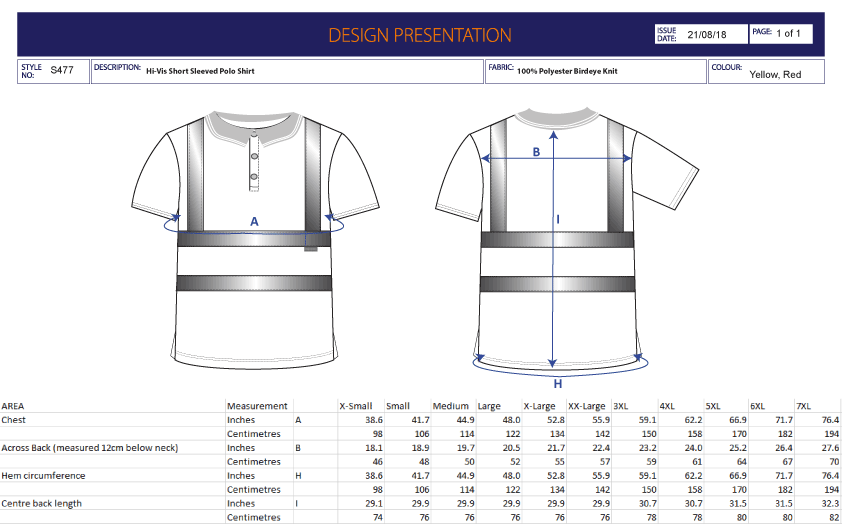Select the 'X-Small' size header

(x=355, y=406)
